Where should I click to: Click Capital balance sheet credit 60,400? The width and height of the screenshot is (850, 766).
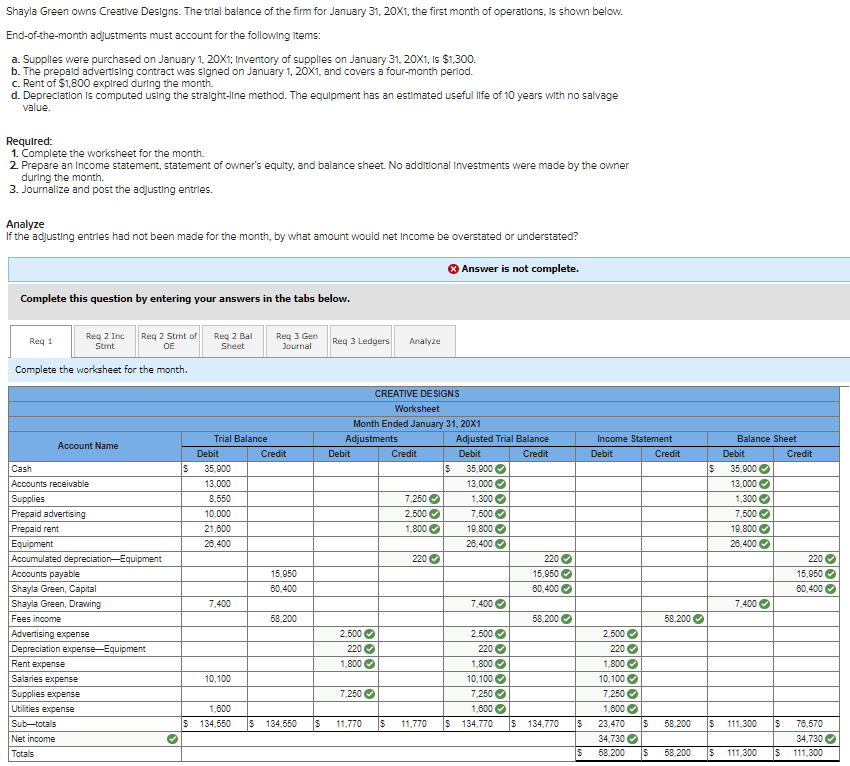click(x=806, y=589)
